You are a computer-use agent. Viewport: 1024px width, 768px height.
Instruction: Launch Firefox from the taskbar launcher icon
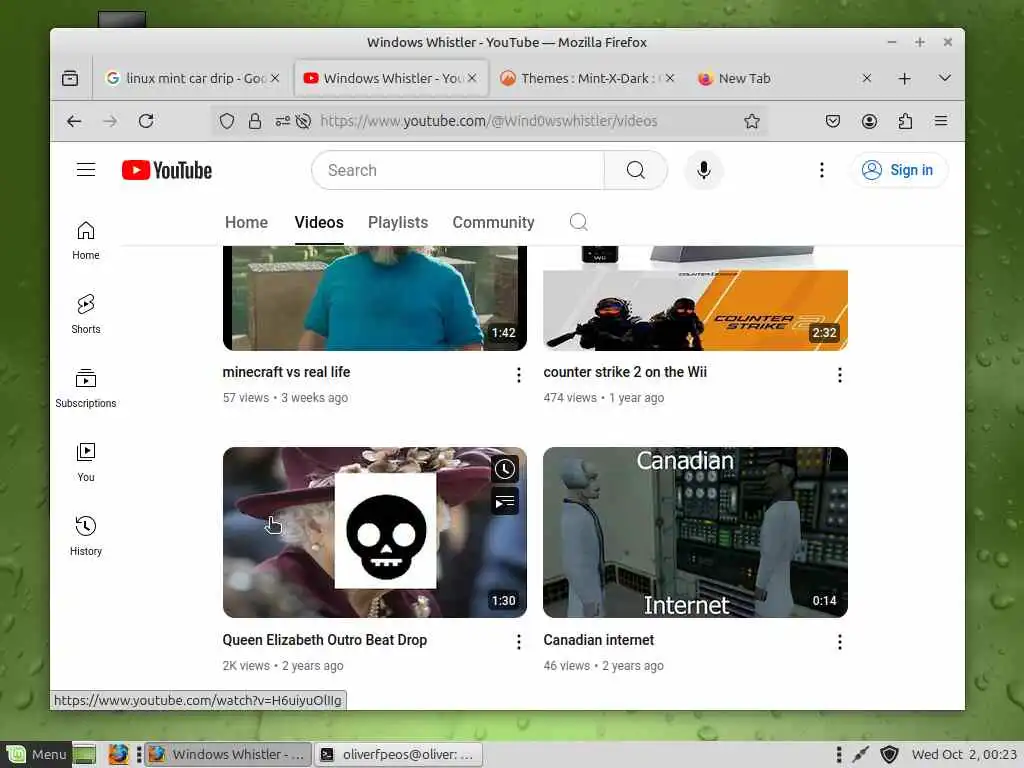pyautogui.click(x=118, y=754)
